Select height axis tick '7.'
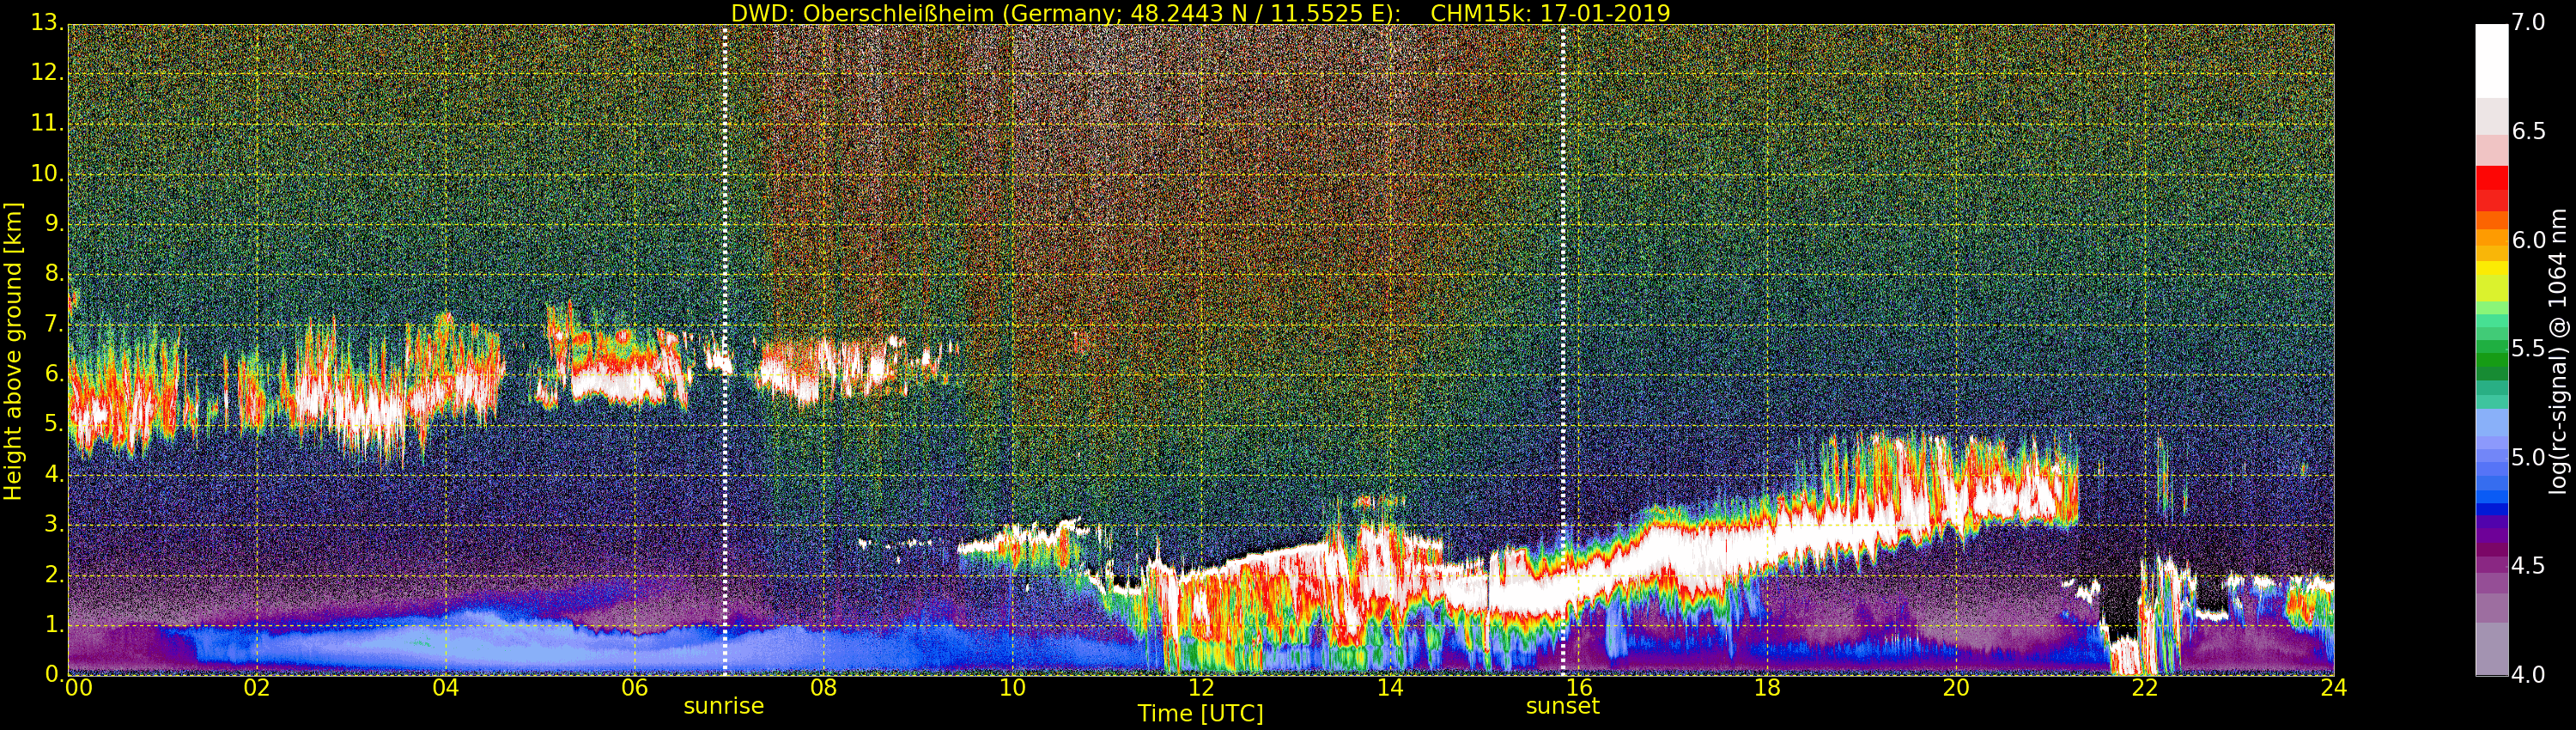This screenshot has width=2576, height=730. pyautogui.click(x=54, y=324)
